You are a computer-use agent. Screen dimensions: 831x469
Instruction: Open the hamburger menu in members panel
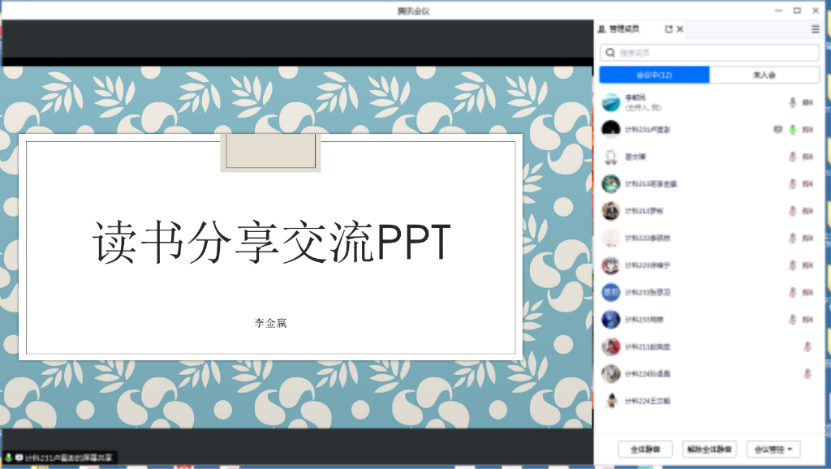pos(815,30)
